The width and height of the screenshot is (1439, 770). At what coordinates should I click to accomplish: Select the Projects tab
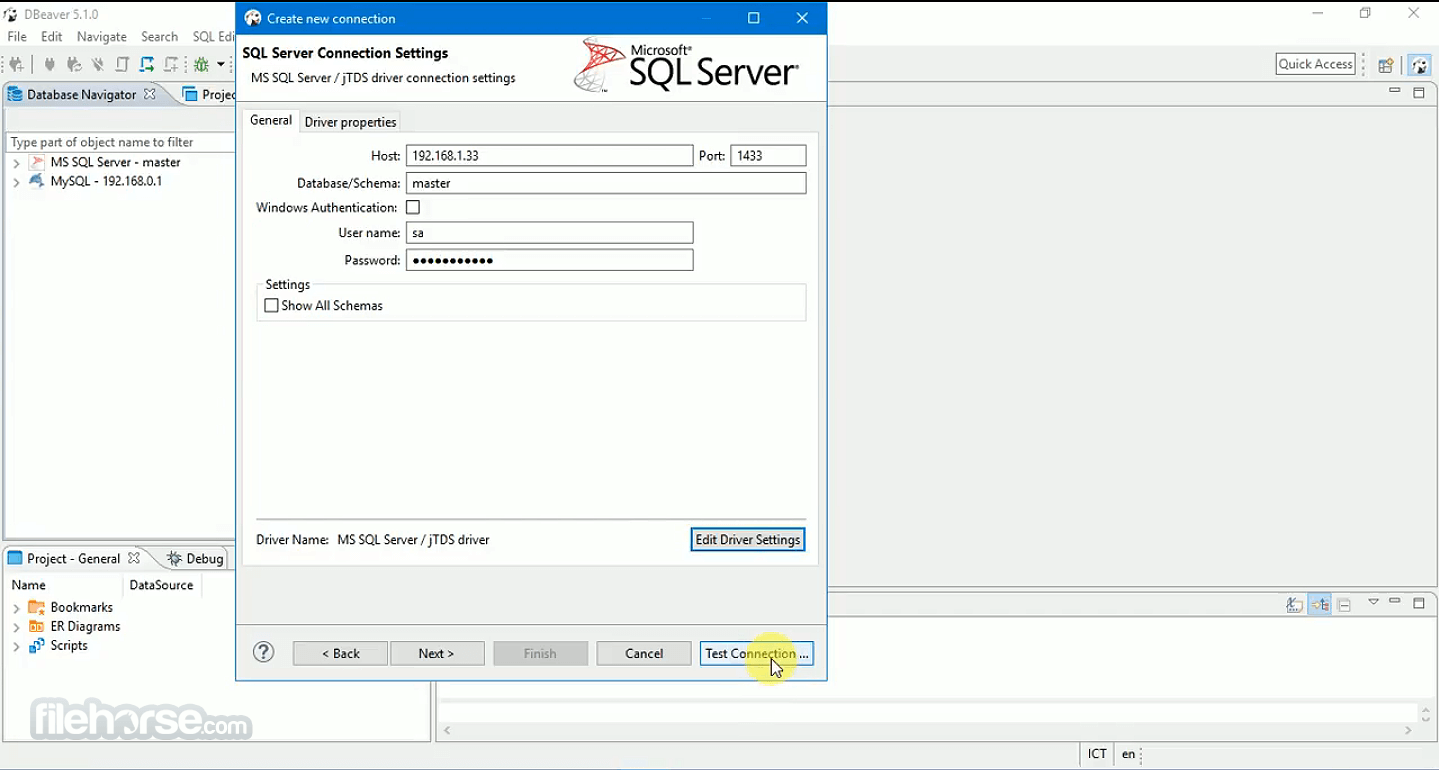click(208, 94)
